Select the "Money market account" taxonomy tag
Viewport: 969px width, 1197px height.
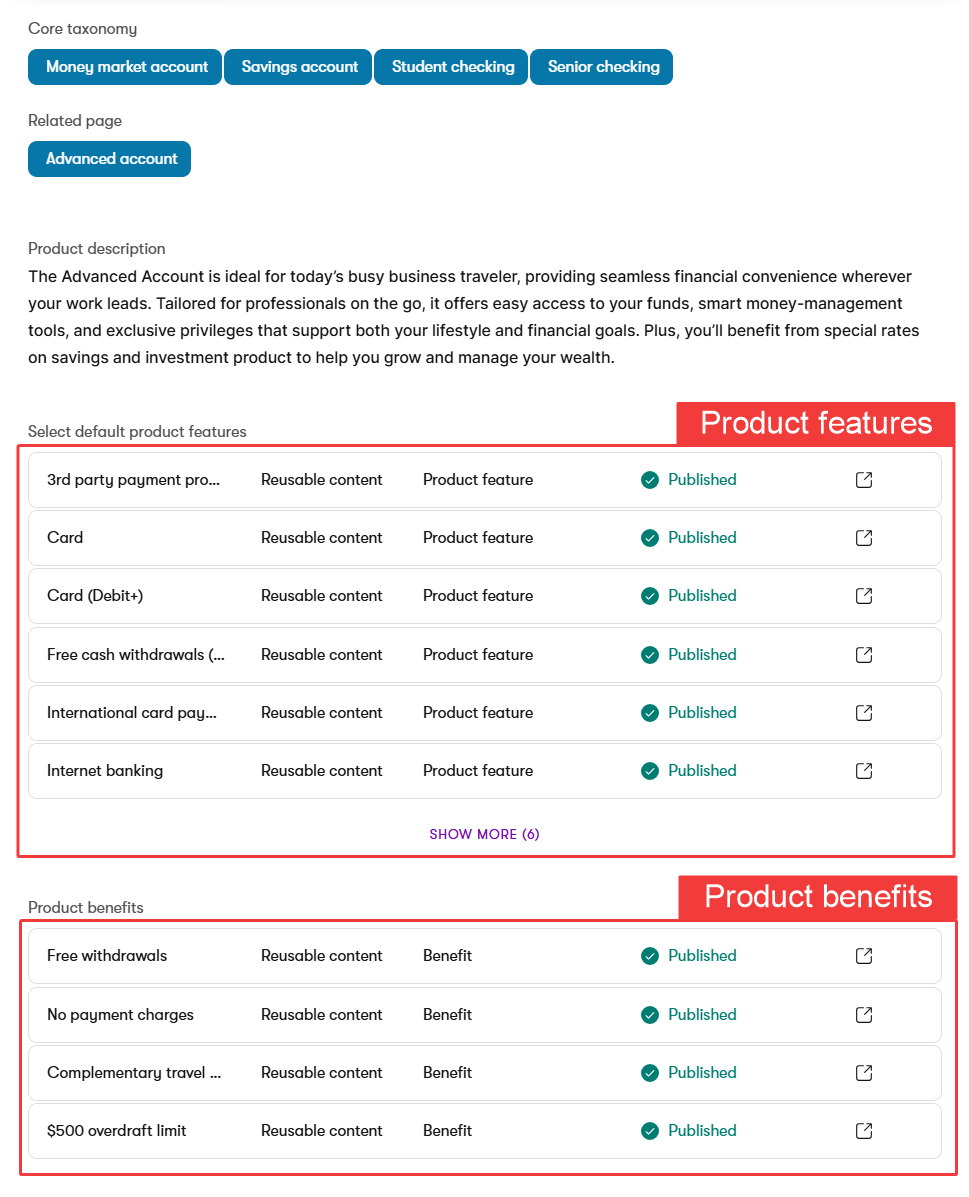click(124, 67)
